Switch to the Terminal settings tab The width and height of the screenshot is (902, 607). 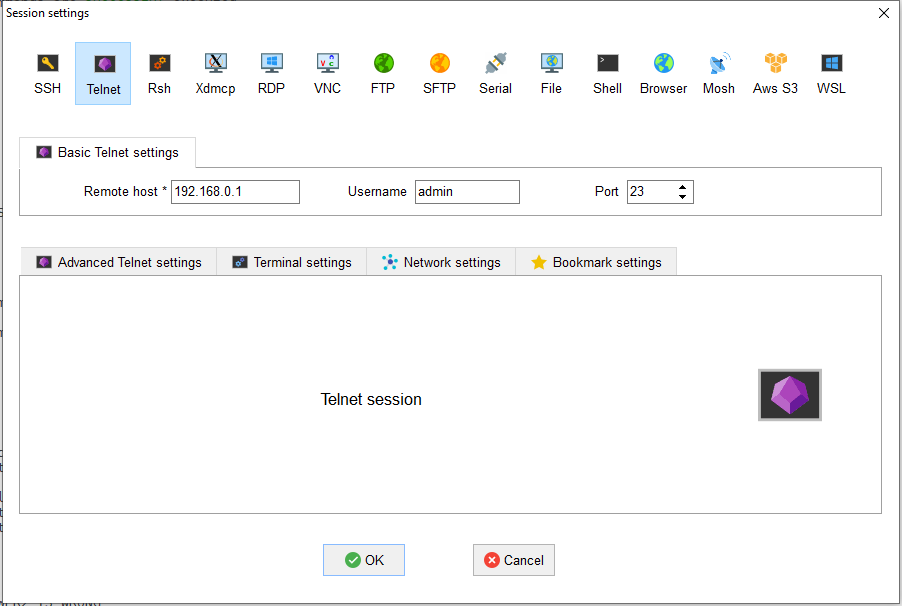pyautogui.click(x=292, y=262)
